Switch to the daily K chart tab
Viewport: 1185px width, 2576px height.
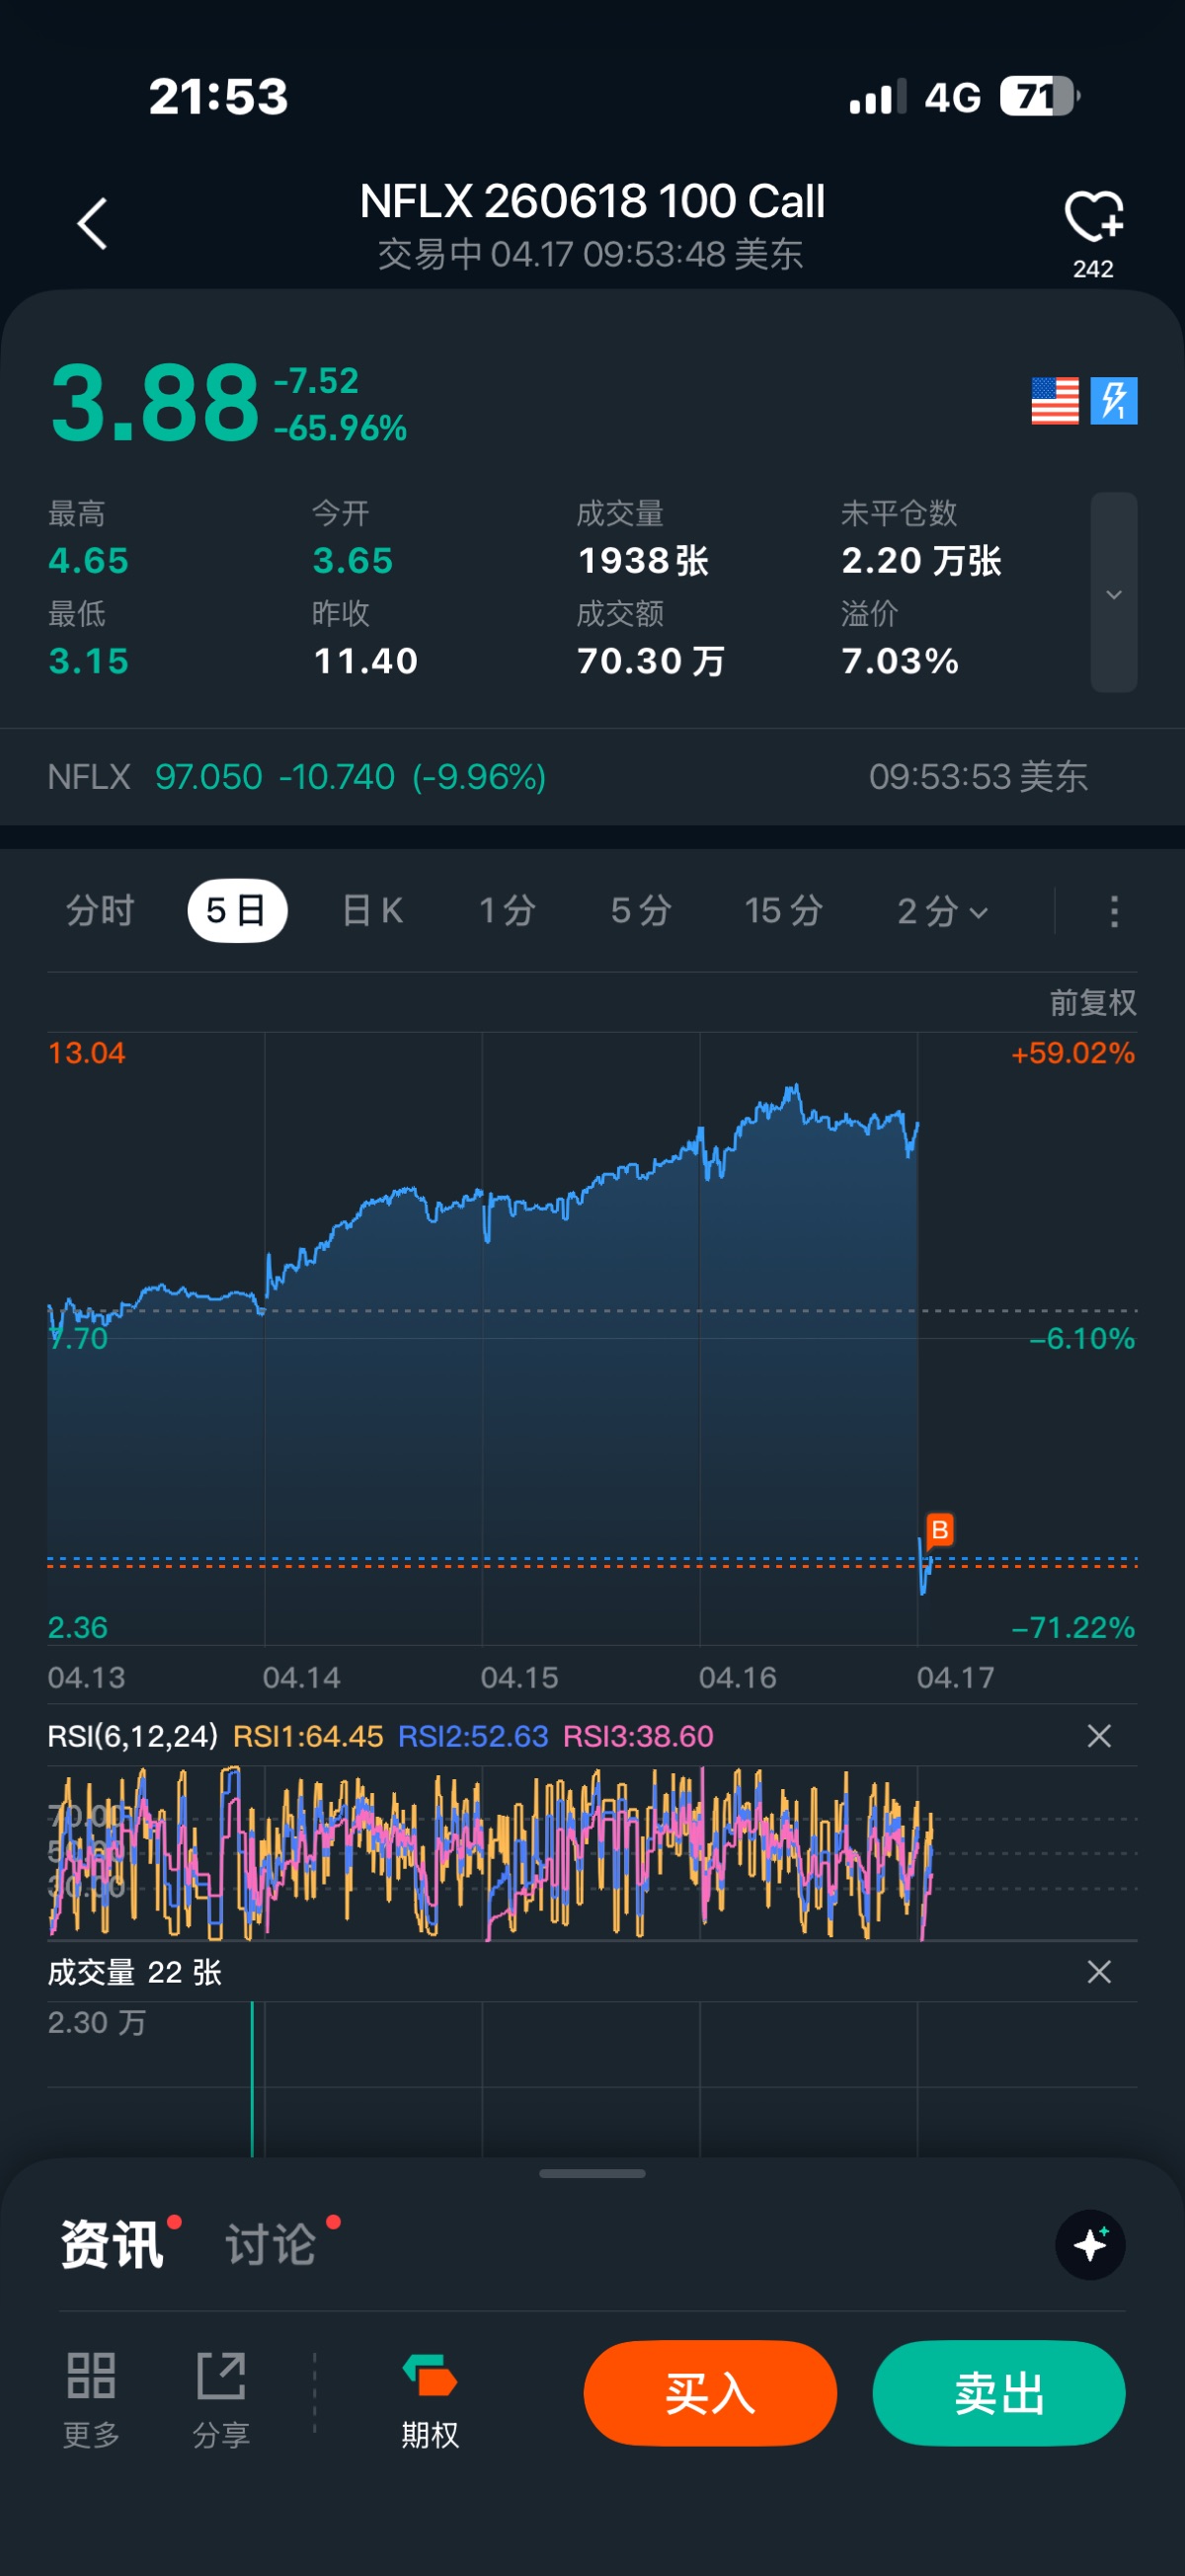(x=372, y=911)
